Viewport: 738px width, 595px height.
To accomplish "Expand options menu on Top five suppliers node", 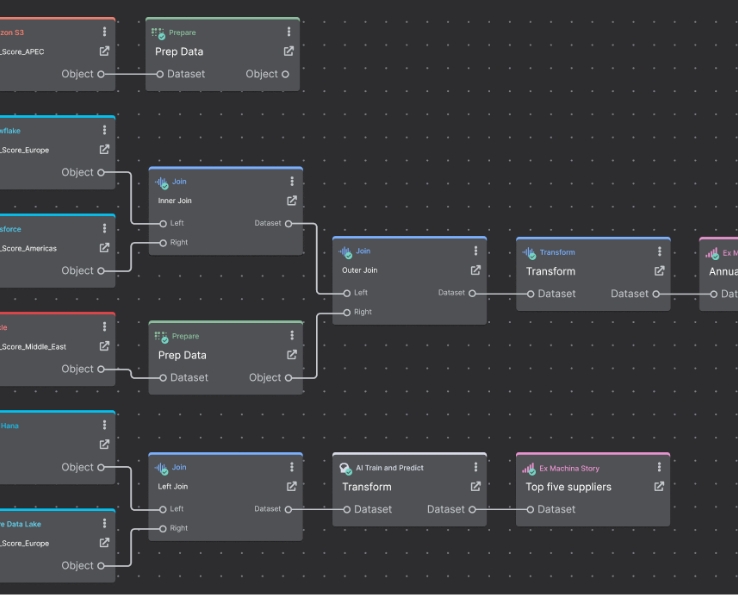I will click(659, 467).
